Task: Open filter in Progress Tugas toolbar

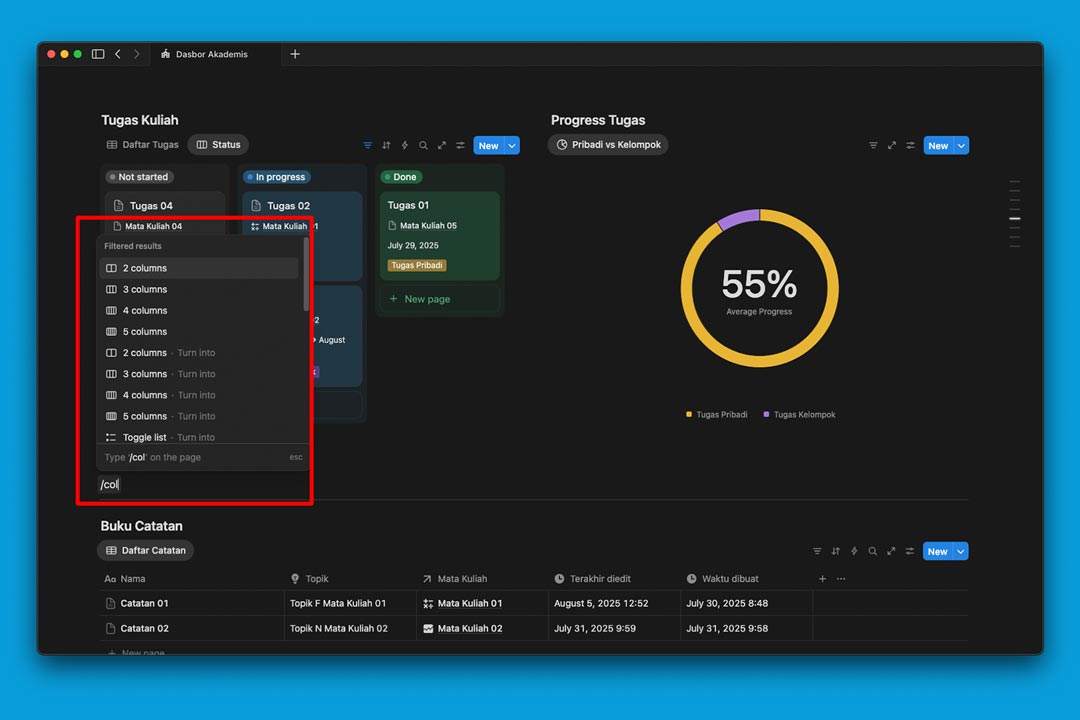Action: click(873, 145)
